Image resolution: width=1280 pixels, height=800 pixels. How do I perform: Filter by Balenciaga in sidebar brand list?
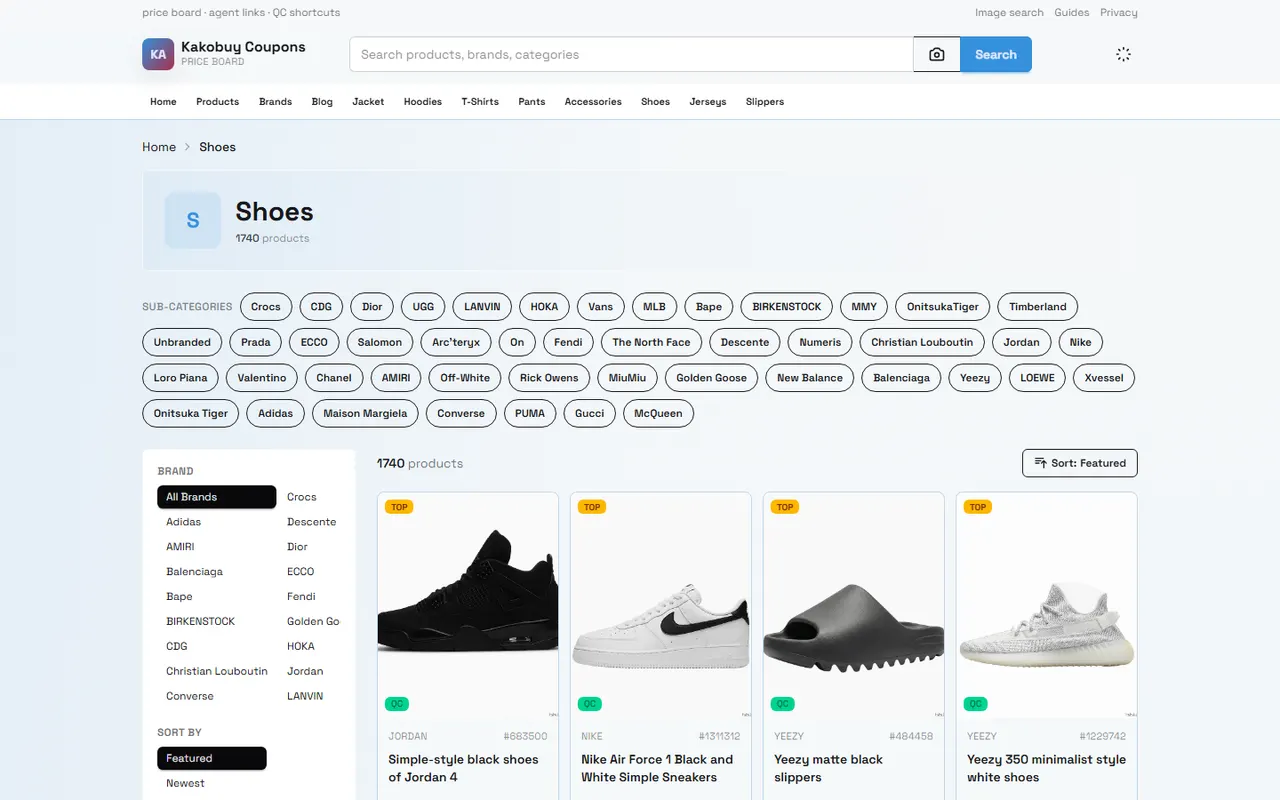[195, 572]
